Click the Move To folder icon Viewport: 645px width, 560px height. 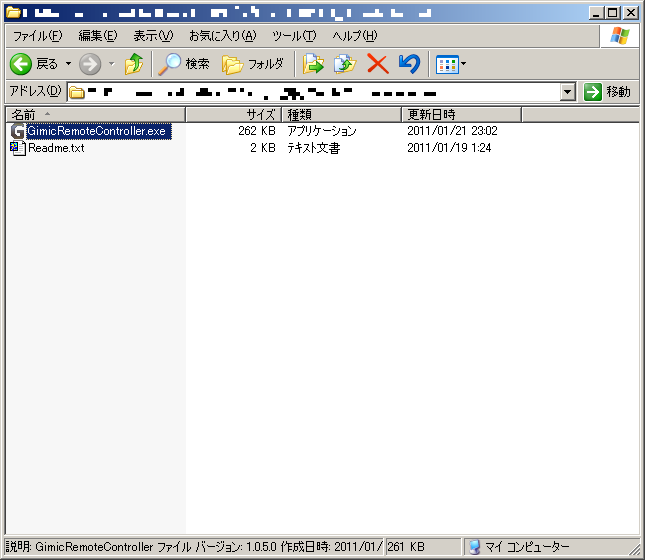point(314,64)
